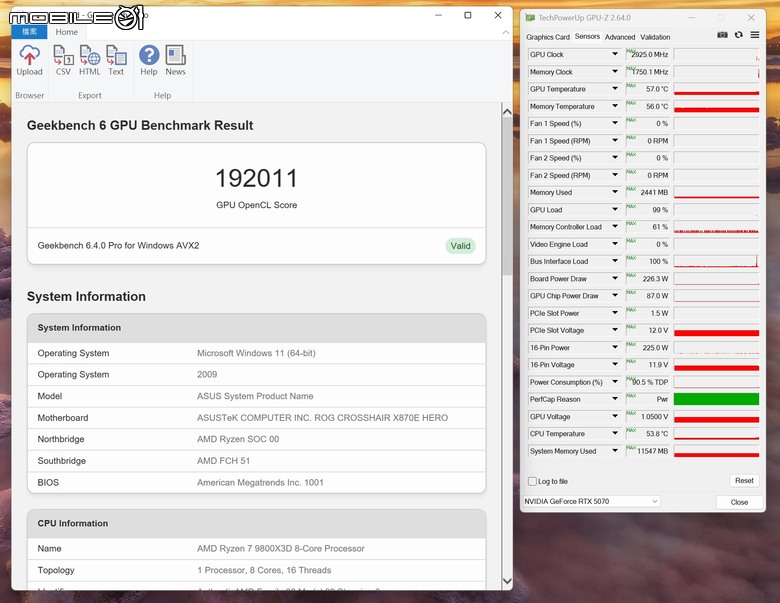Click the Board Power Draw 226.3 W value
The height and width of the screenshot is (603, 780).
tap(655, 279)
